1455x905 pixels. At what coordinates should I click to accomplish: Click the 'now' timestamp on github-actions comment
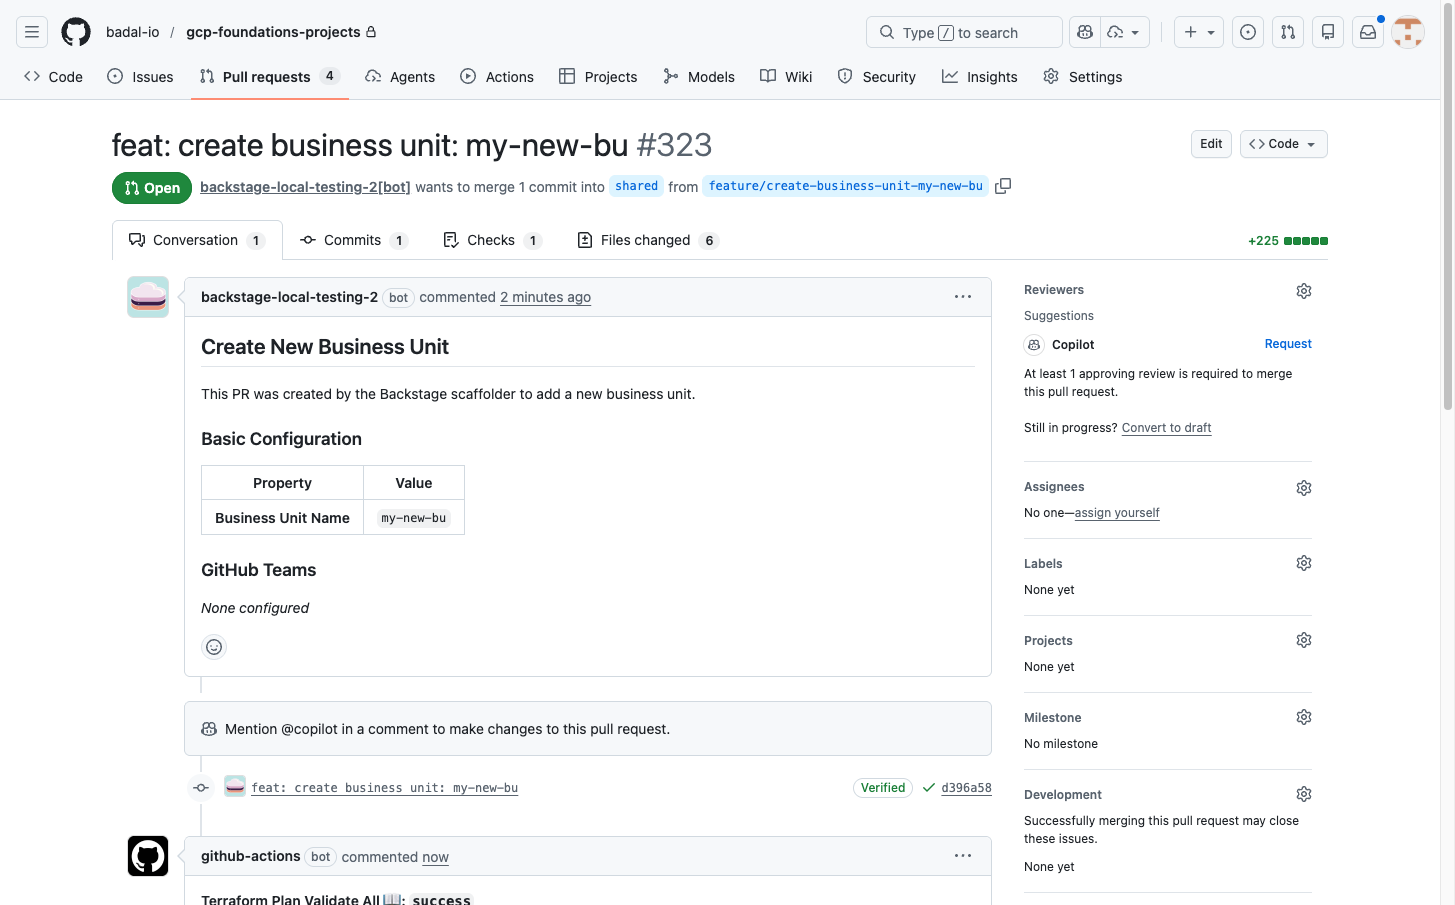tap(435, 857)
